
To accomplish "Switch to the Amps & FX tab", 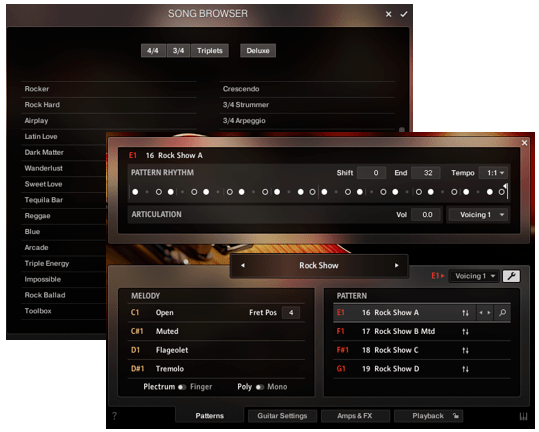I will pyautogui.click(x=355, y=416).
